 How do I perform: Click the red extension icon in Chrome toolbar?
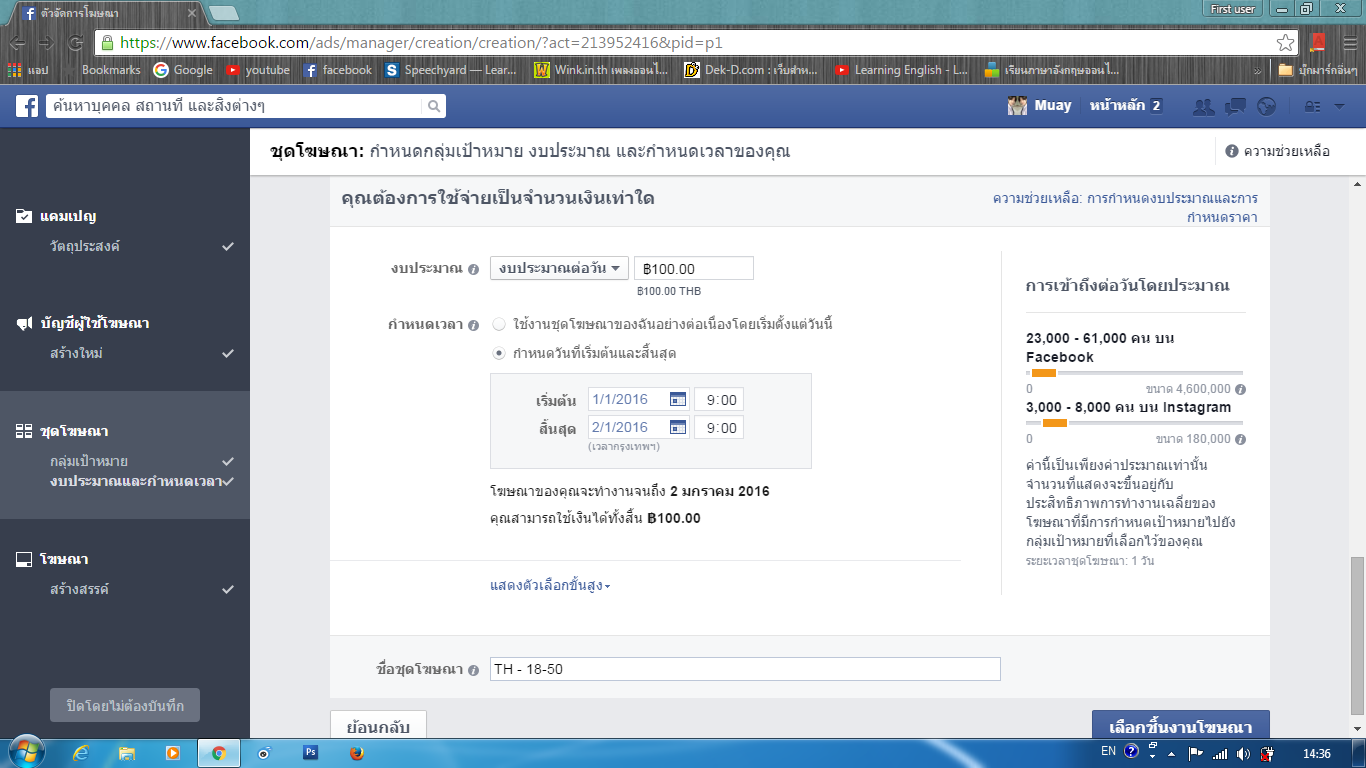pyautogui.click(x=1317, y=43)
